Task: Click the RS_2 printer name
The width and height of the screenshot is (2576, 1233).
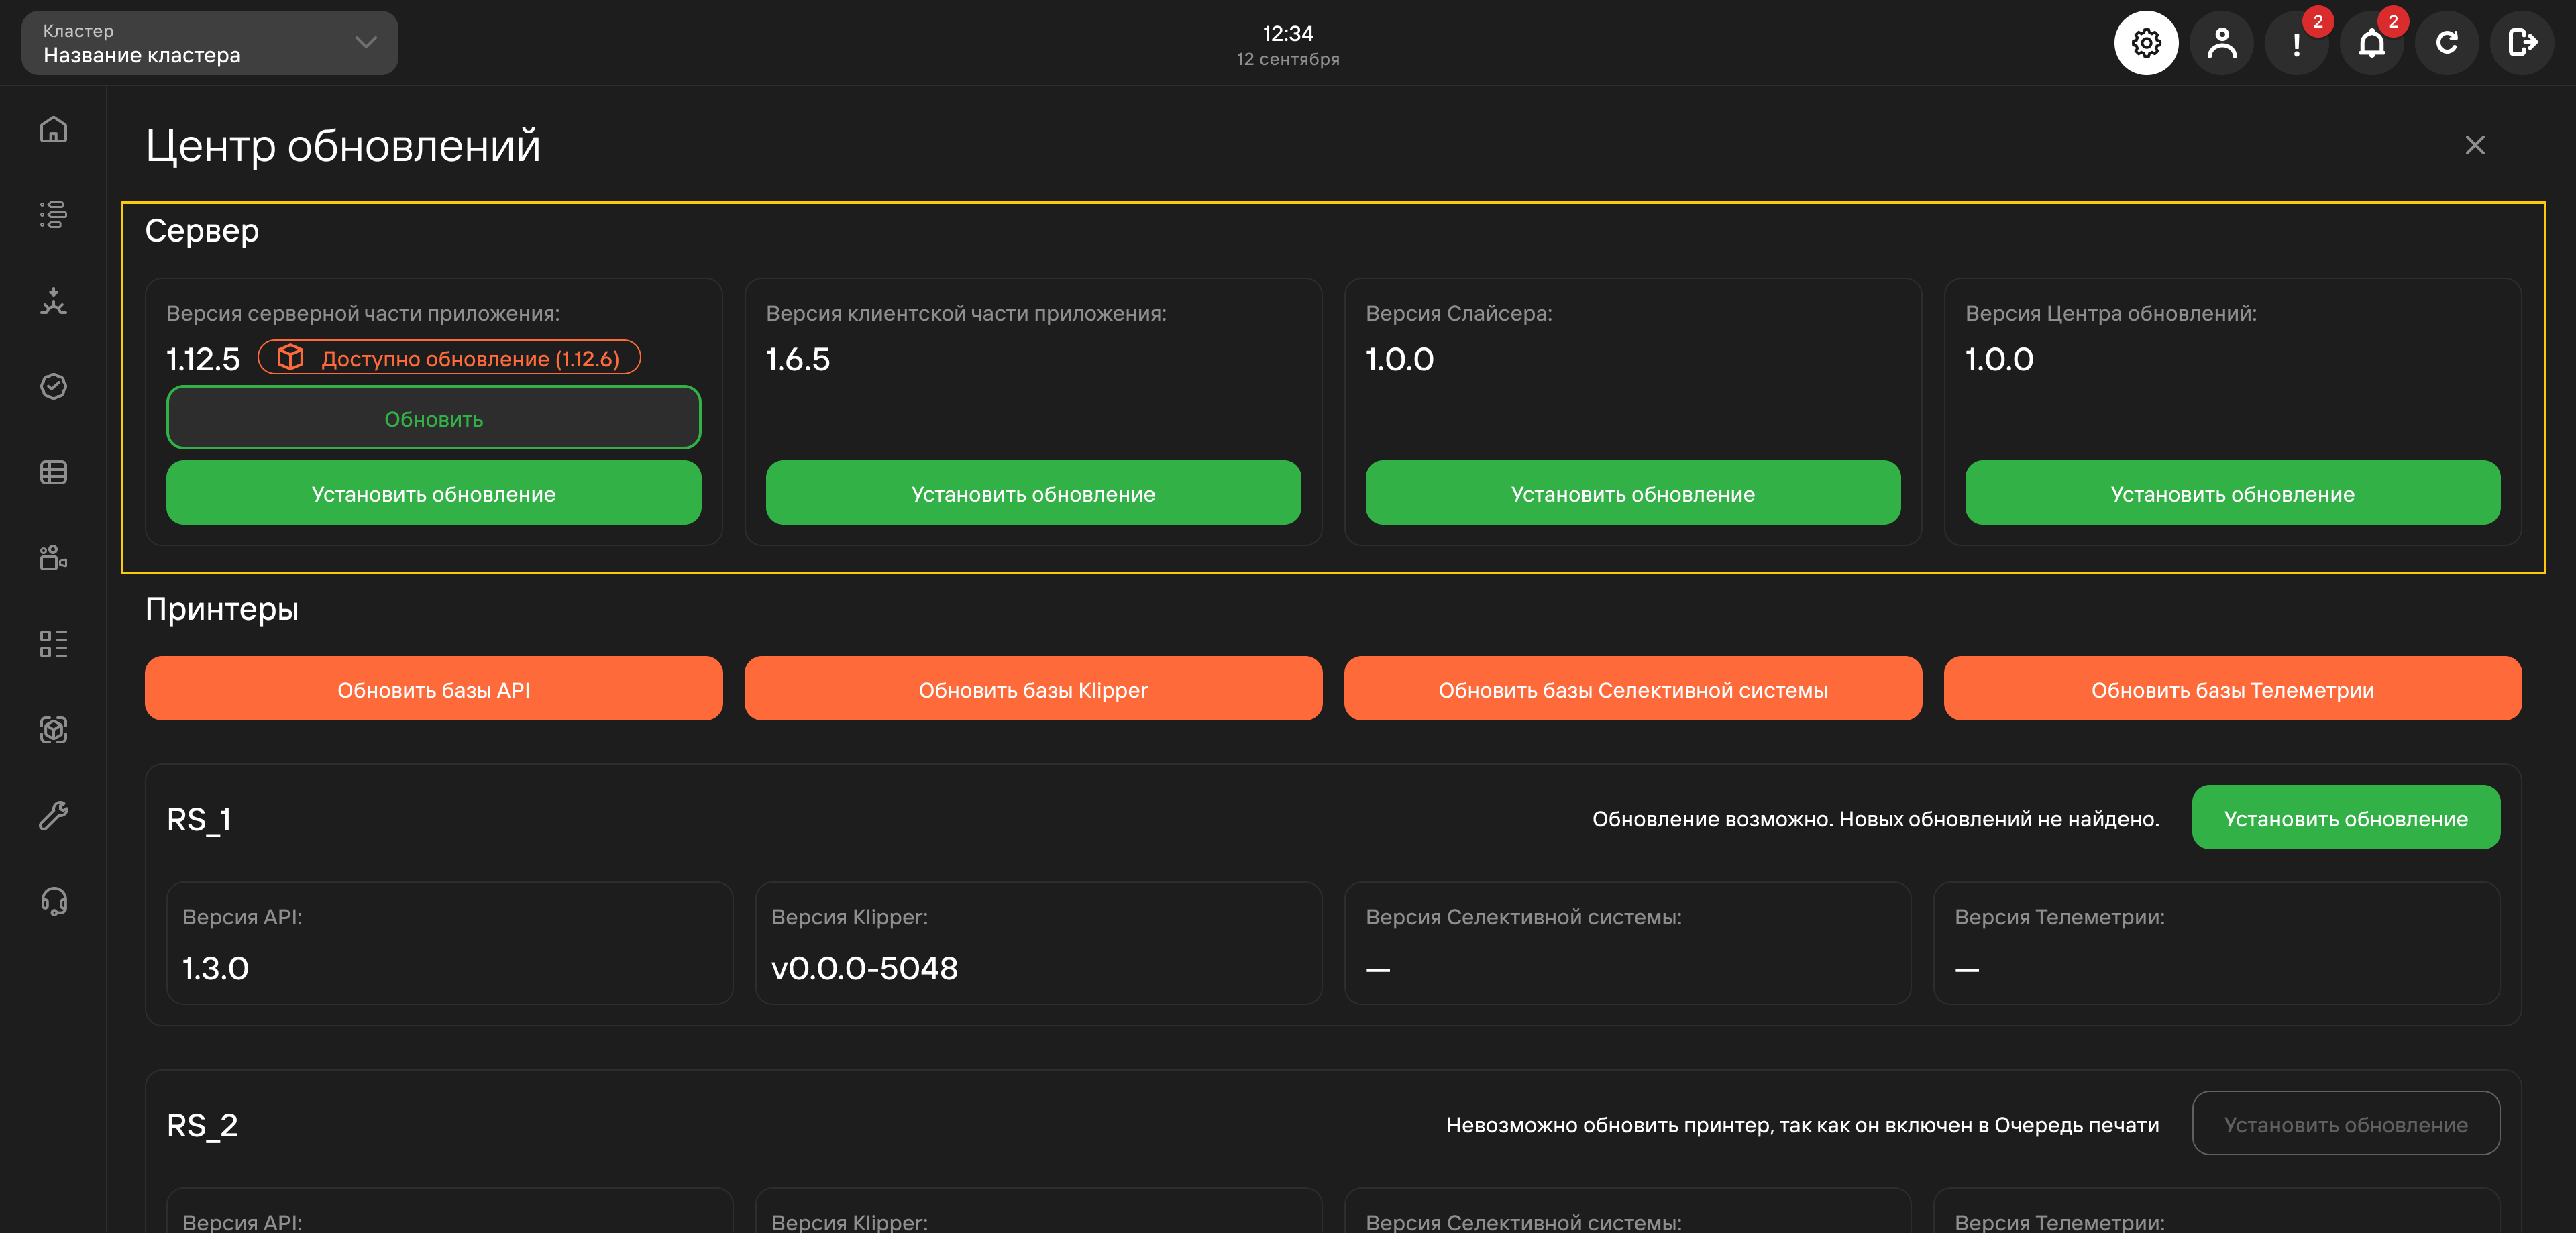Action: tap(202, 1125)
